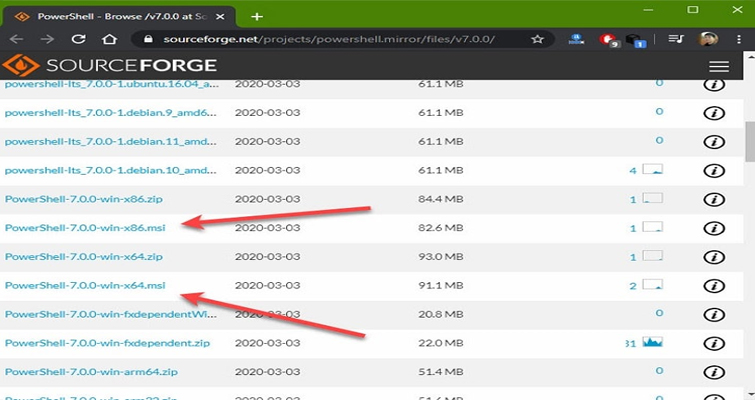Click the 20.8 MB size cell
This screenshot has height=400, width=755.
pyautogui.click(x=441, y=314)
